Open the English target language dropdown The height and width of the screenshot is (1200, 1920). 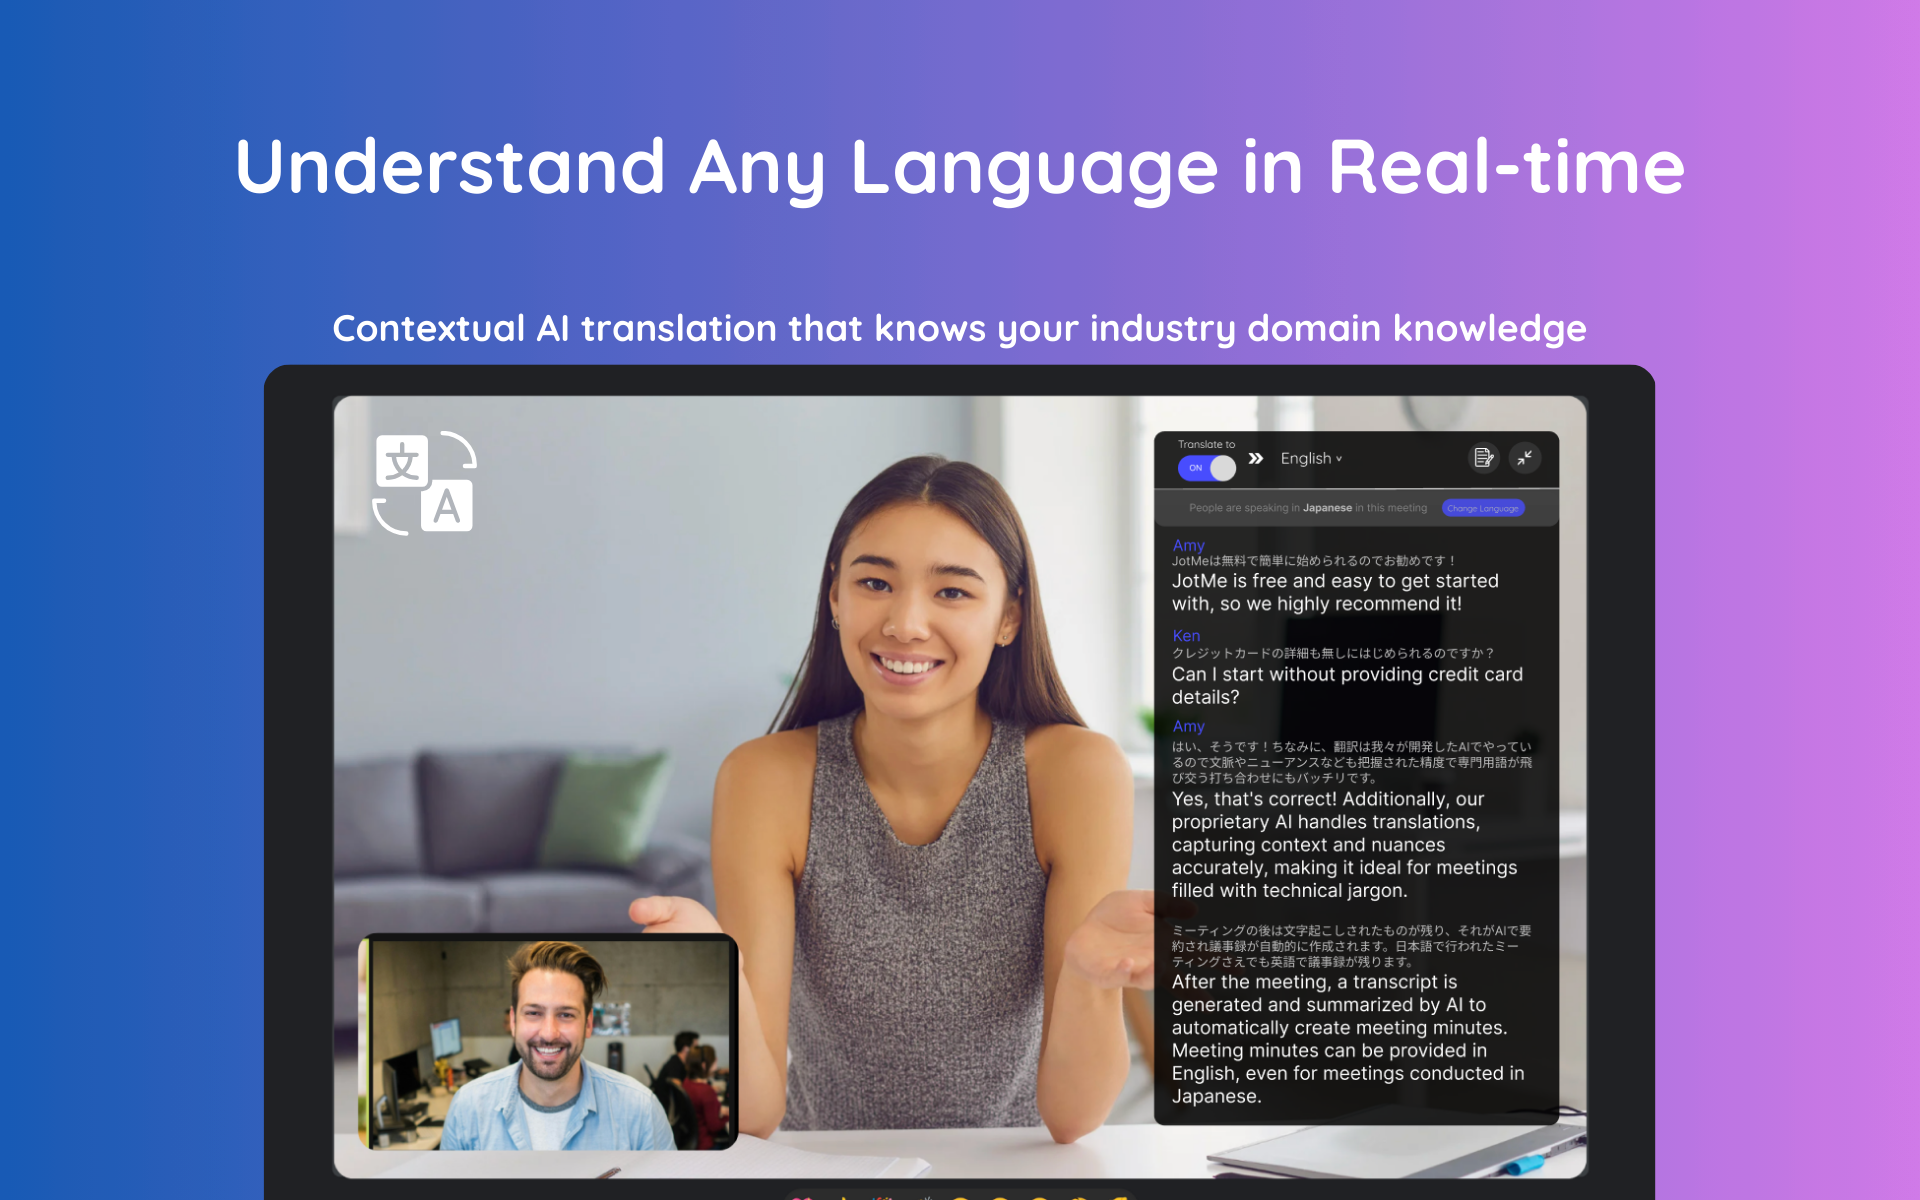tap(1311, 459)
